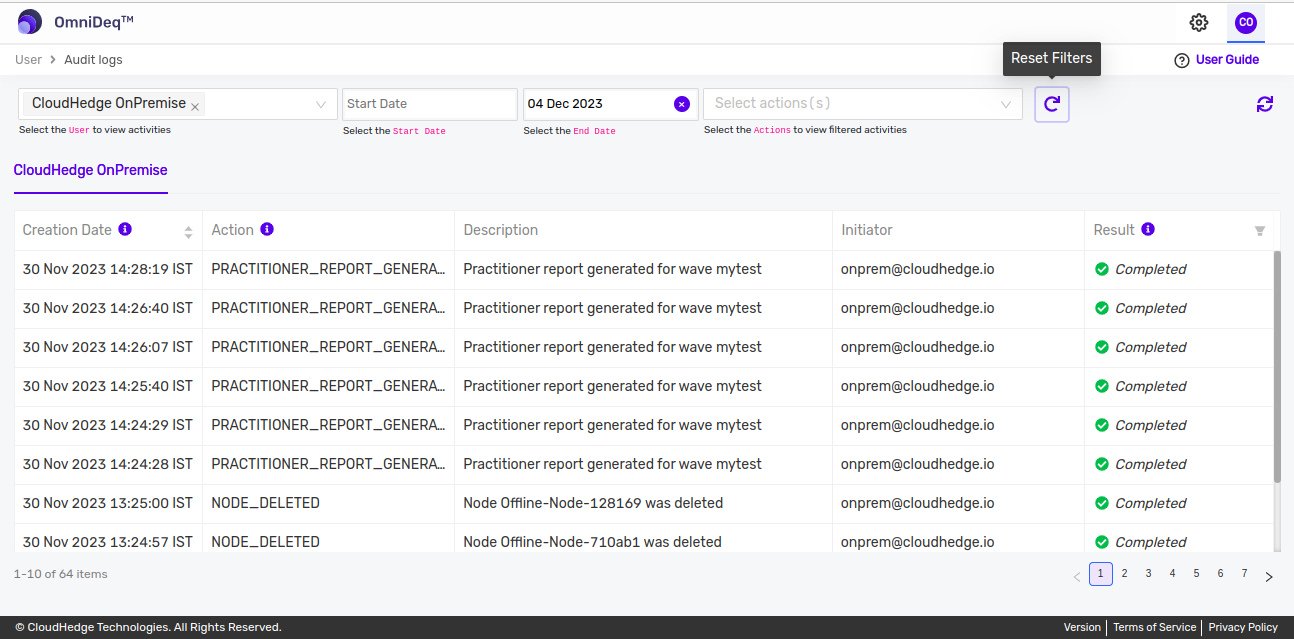Click Node Offline-Node-128169 was deleted description

593,503
